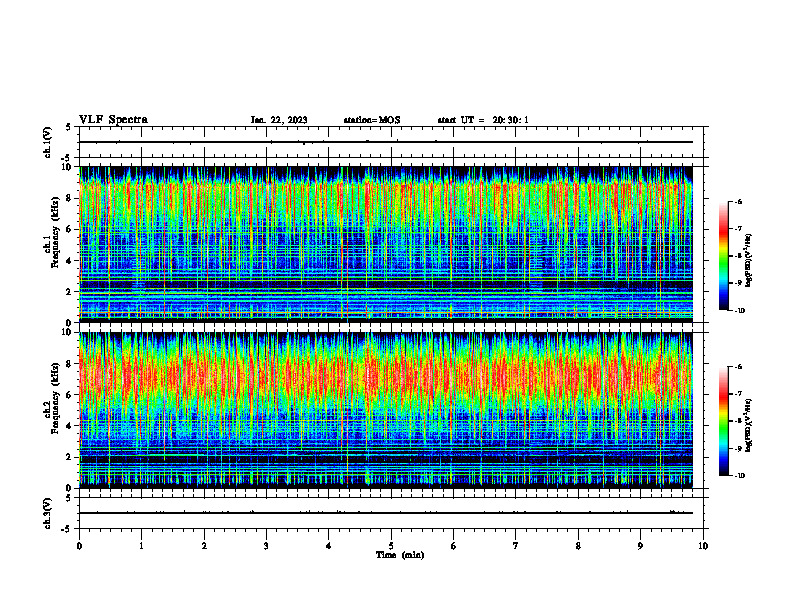Select the 'start UT = 20:30:1' text
Image resolution: width=792 pixels, height=612 pixels.
click(x=483, y=120)
